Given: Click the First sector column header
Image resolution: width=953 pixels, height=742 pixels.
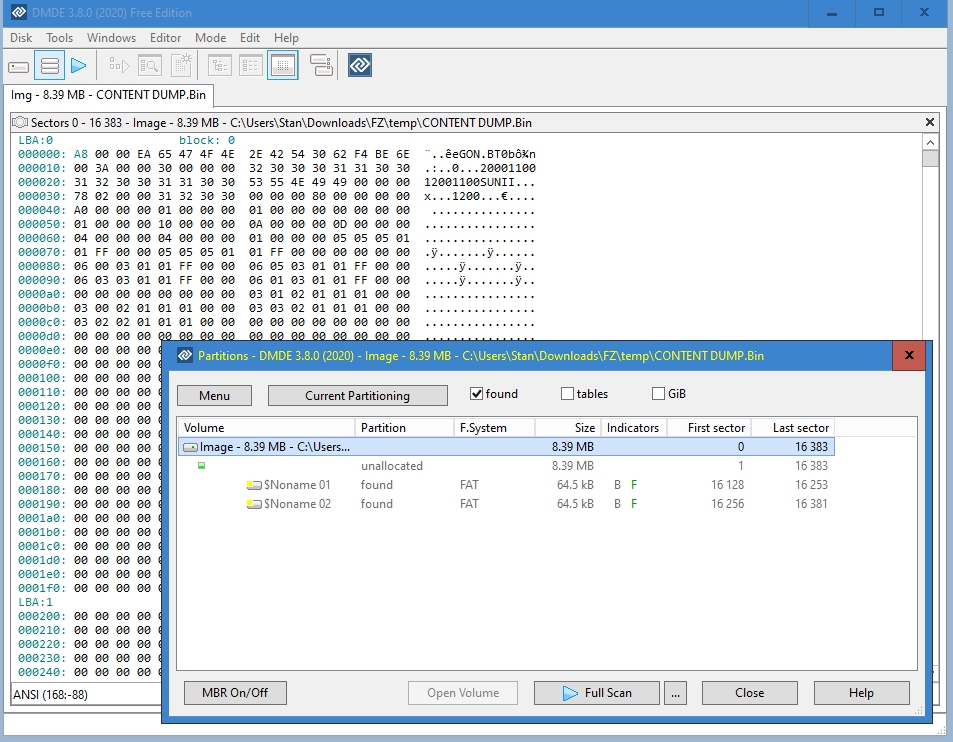Looking at the screenshot, I should click(709, 428).
